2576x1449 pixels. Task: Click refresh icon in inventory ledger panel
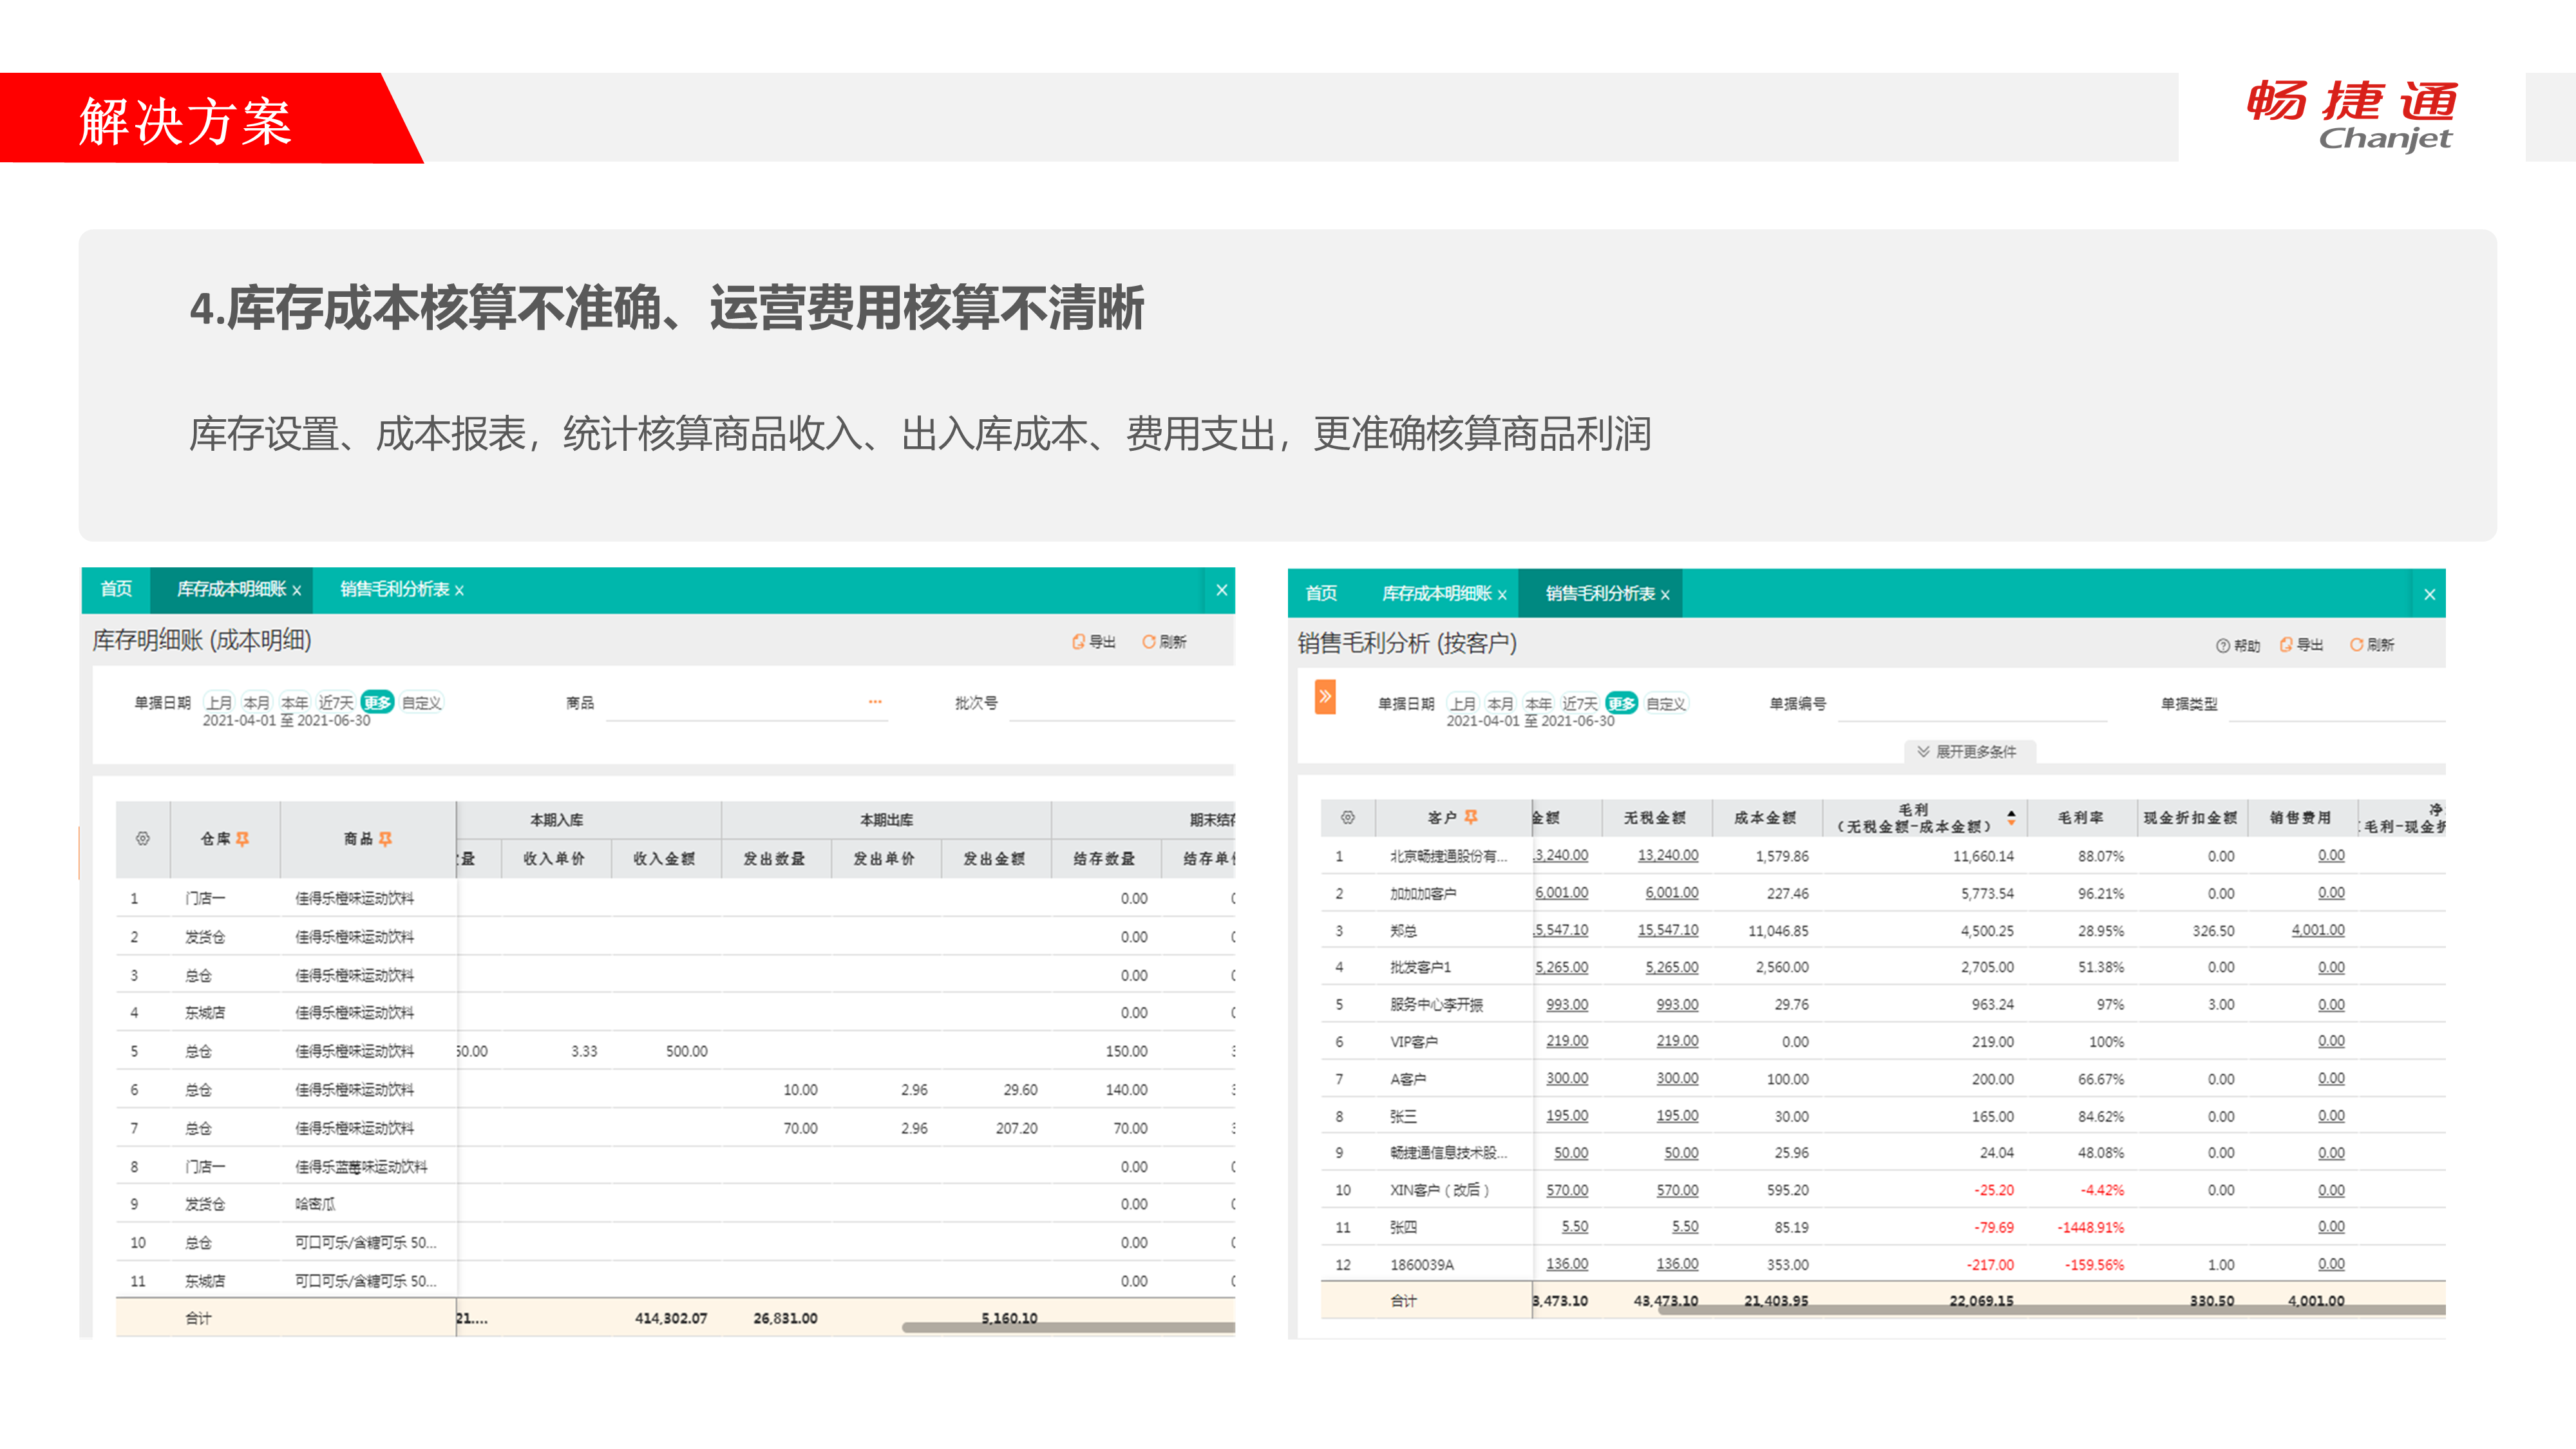[x=1149, y=642]
